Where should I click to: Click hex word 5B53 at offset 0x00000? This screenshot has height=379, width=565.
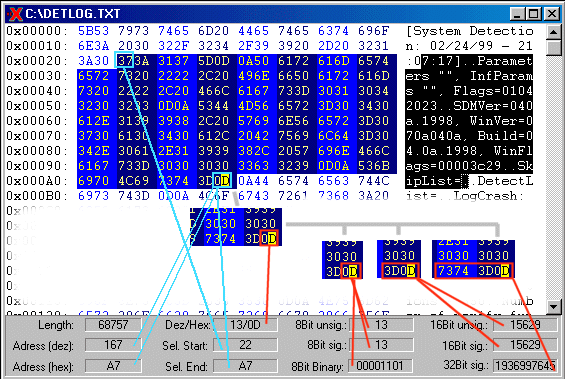coord(93,31)
